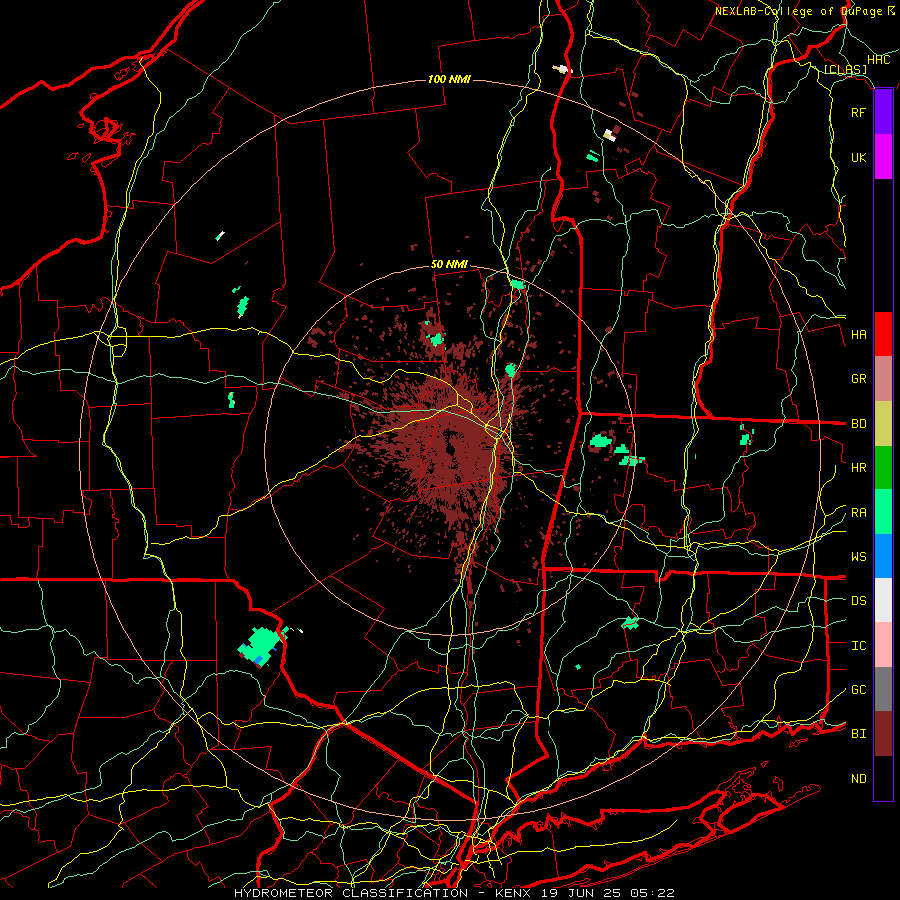Click the 'HHC' product code text
The width and height of the screenshot is (900, 900).
(878, 60)
